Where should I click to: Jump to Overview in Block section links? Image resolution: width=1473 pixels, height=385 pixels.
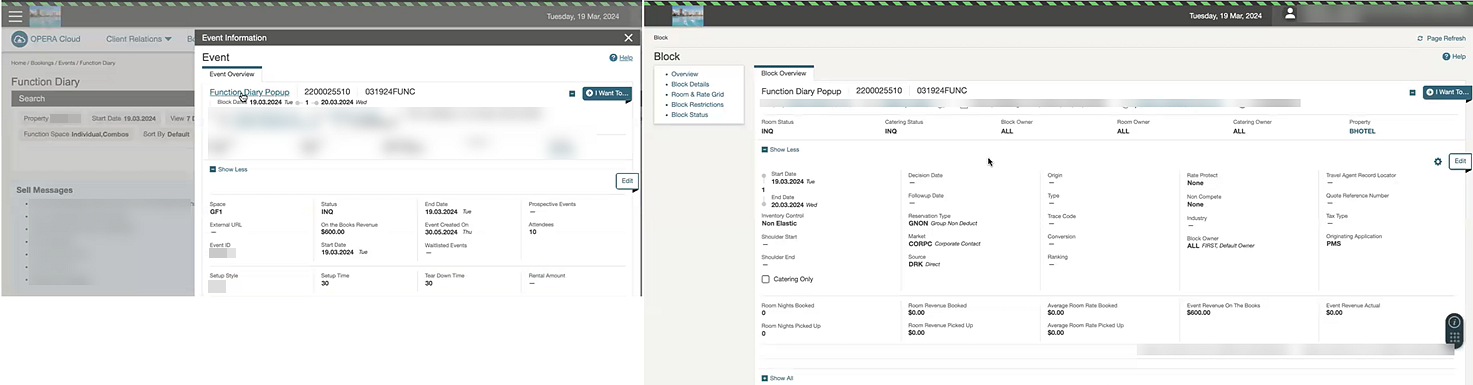(x=685, y=74)
